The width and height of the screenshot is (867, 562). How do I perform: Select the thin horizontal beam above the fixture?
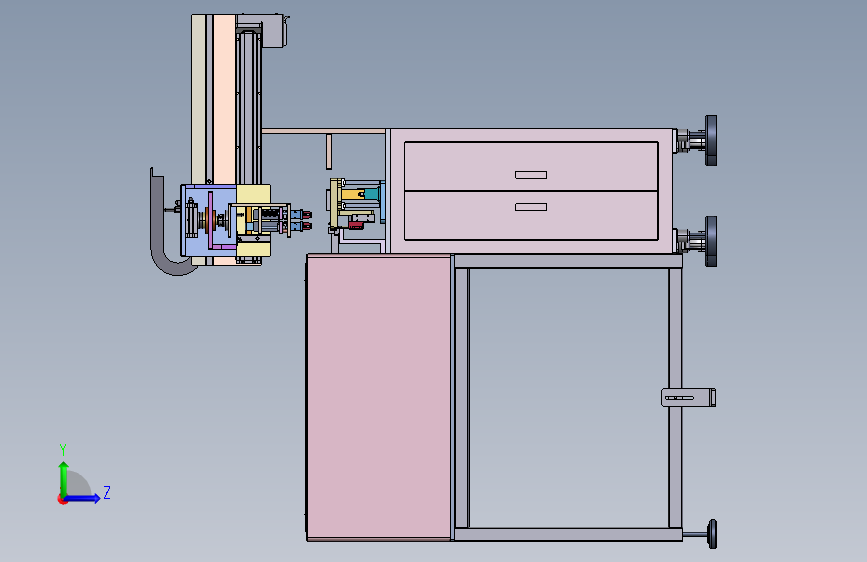(323, 132)
